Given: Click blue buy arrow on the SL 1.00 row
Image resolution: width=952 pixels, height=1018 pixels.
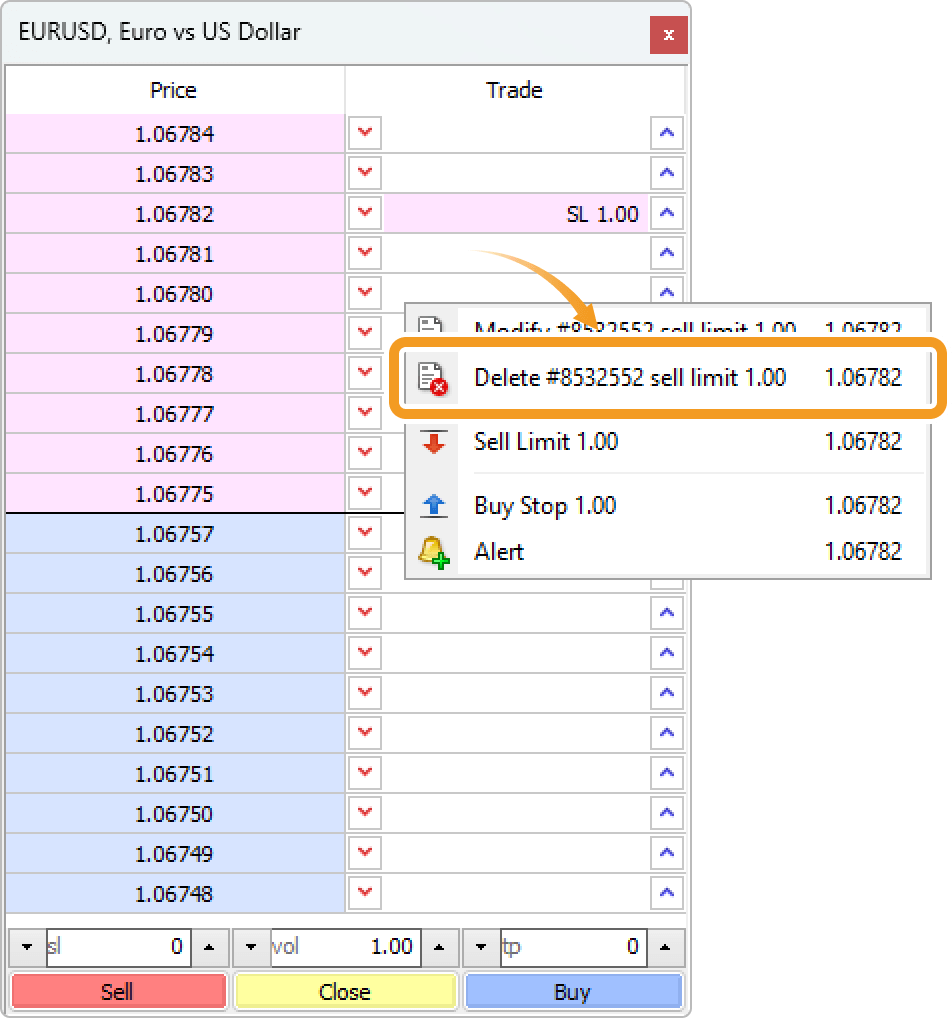Looking at the screenshot, I should [x=666, y=213].
